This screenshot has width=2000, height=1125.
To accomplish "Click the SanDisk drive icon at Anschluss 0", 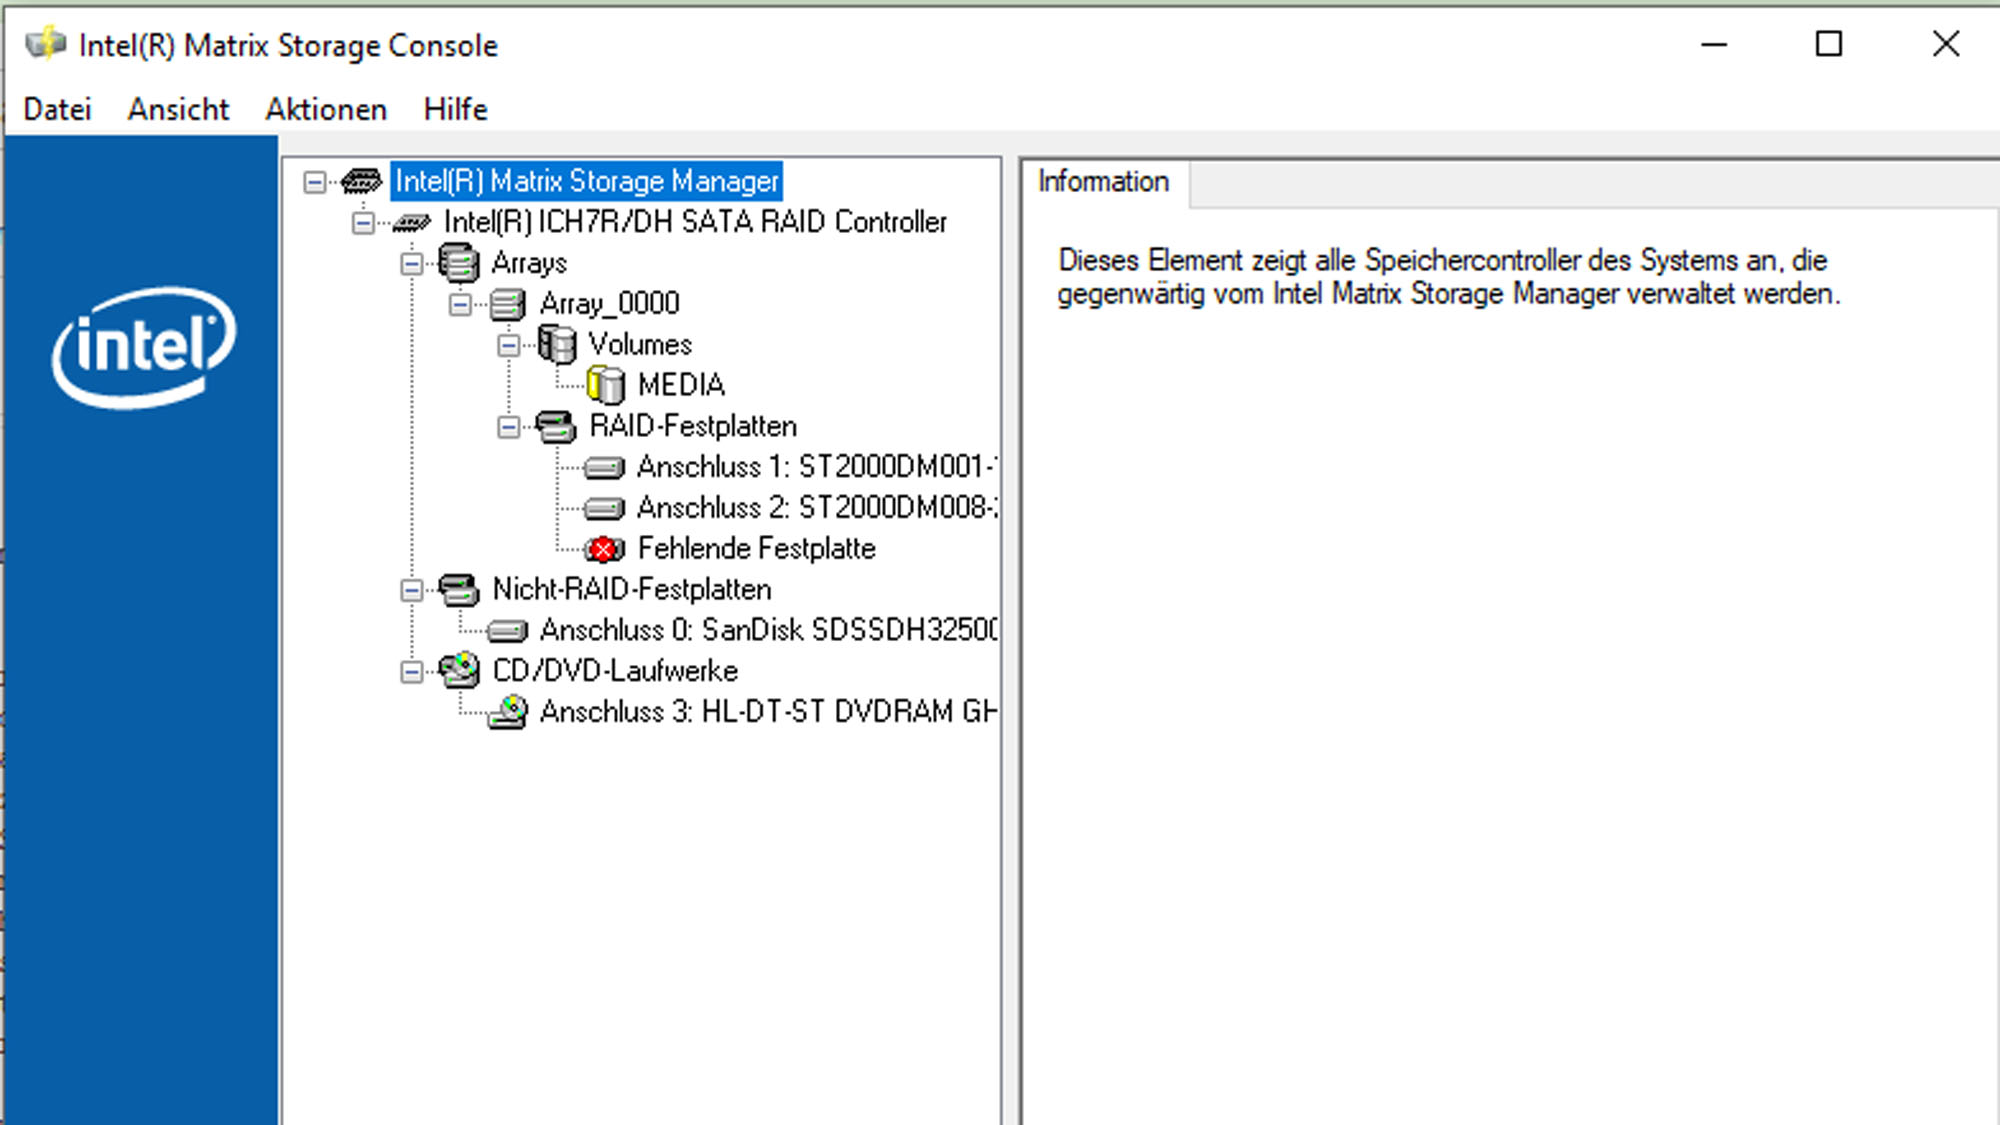I will coord(508,631).
